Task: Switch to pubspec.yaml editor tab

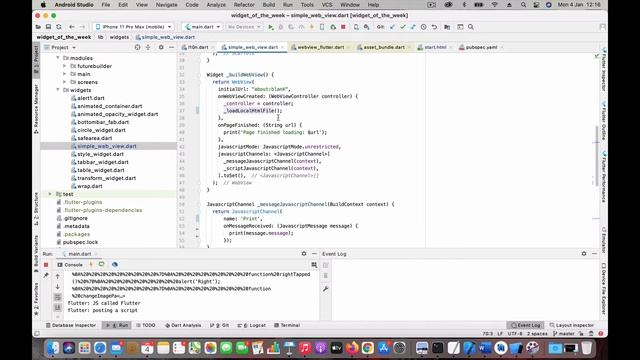Action: (x=481, y=47)
